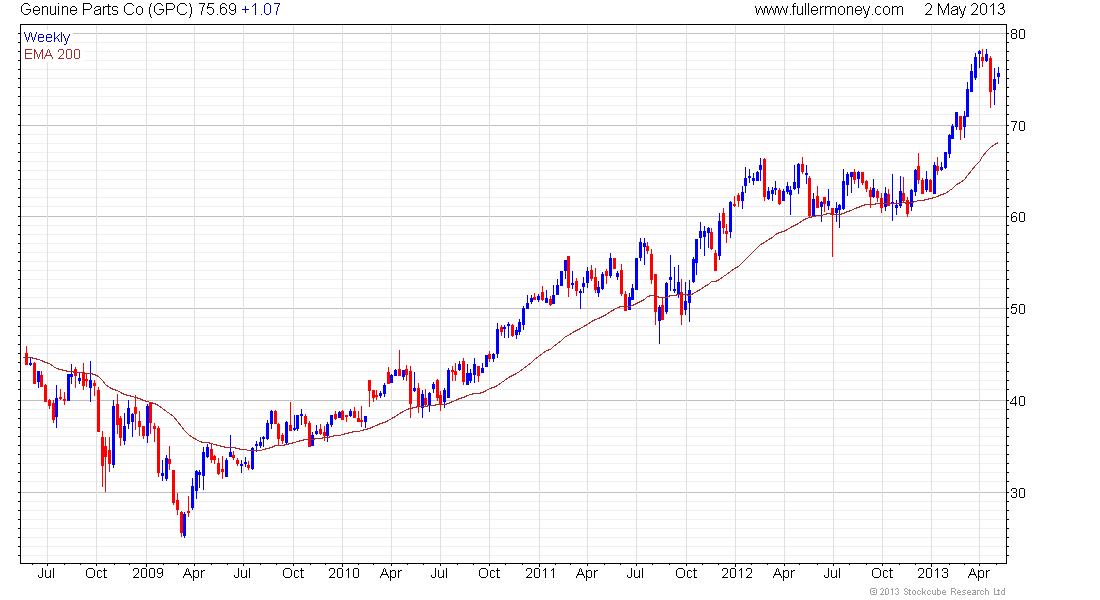
Task: Click the 'Genuine Parts Co (GPC)' chart title
Action: [x=106, y=10]
